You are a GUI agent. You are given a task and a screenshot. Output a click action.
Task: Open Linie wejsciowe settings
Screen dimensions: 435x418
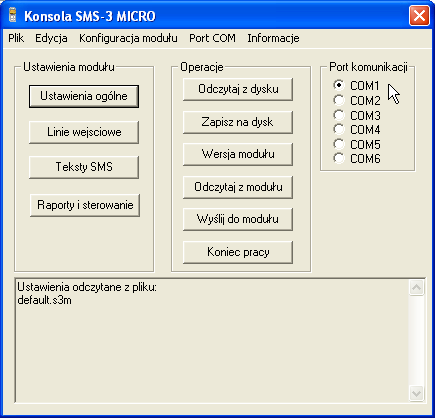click(x=84, y=132)
